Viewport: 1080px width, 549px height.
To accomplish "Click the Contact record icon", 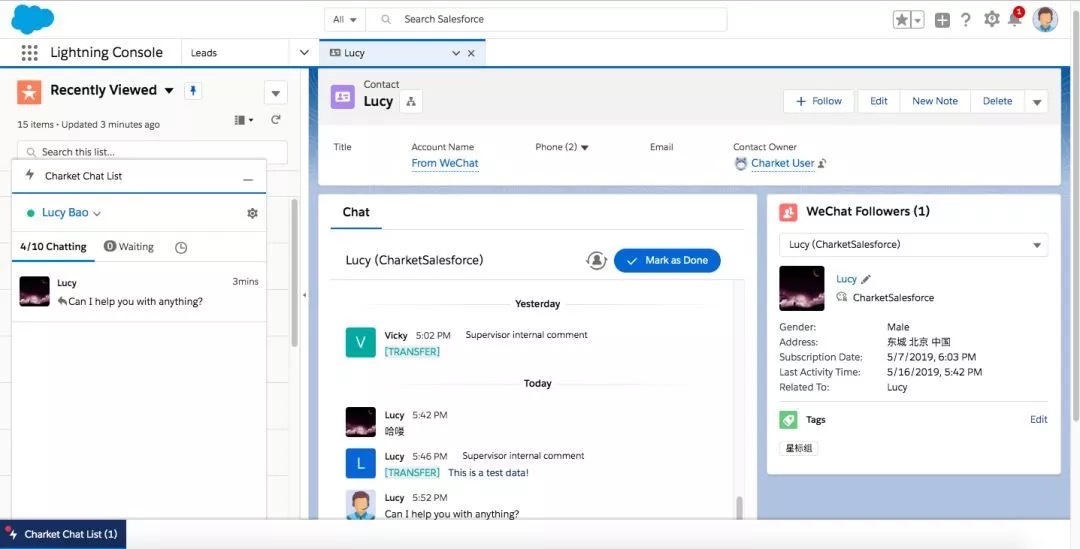I will [x=342, y=97].
